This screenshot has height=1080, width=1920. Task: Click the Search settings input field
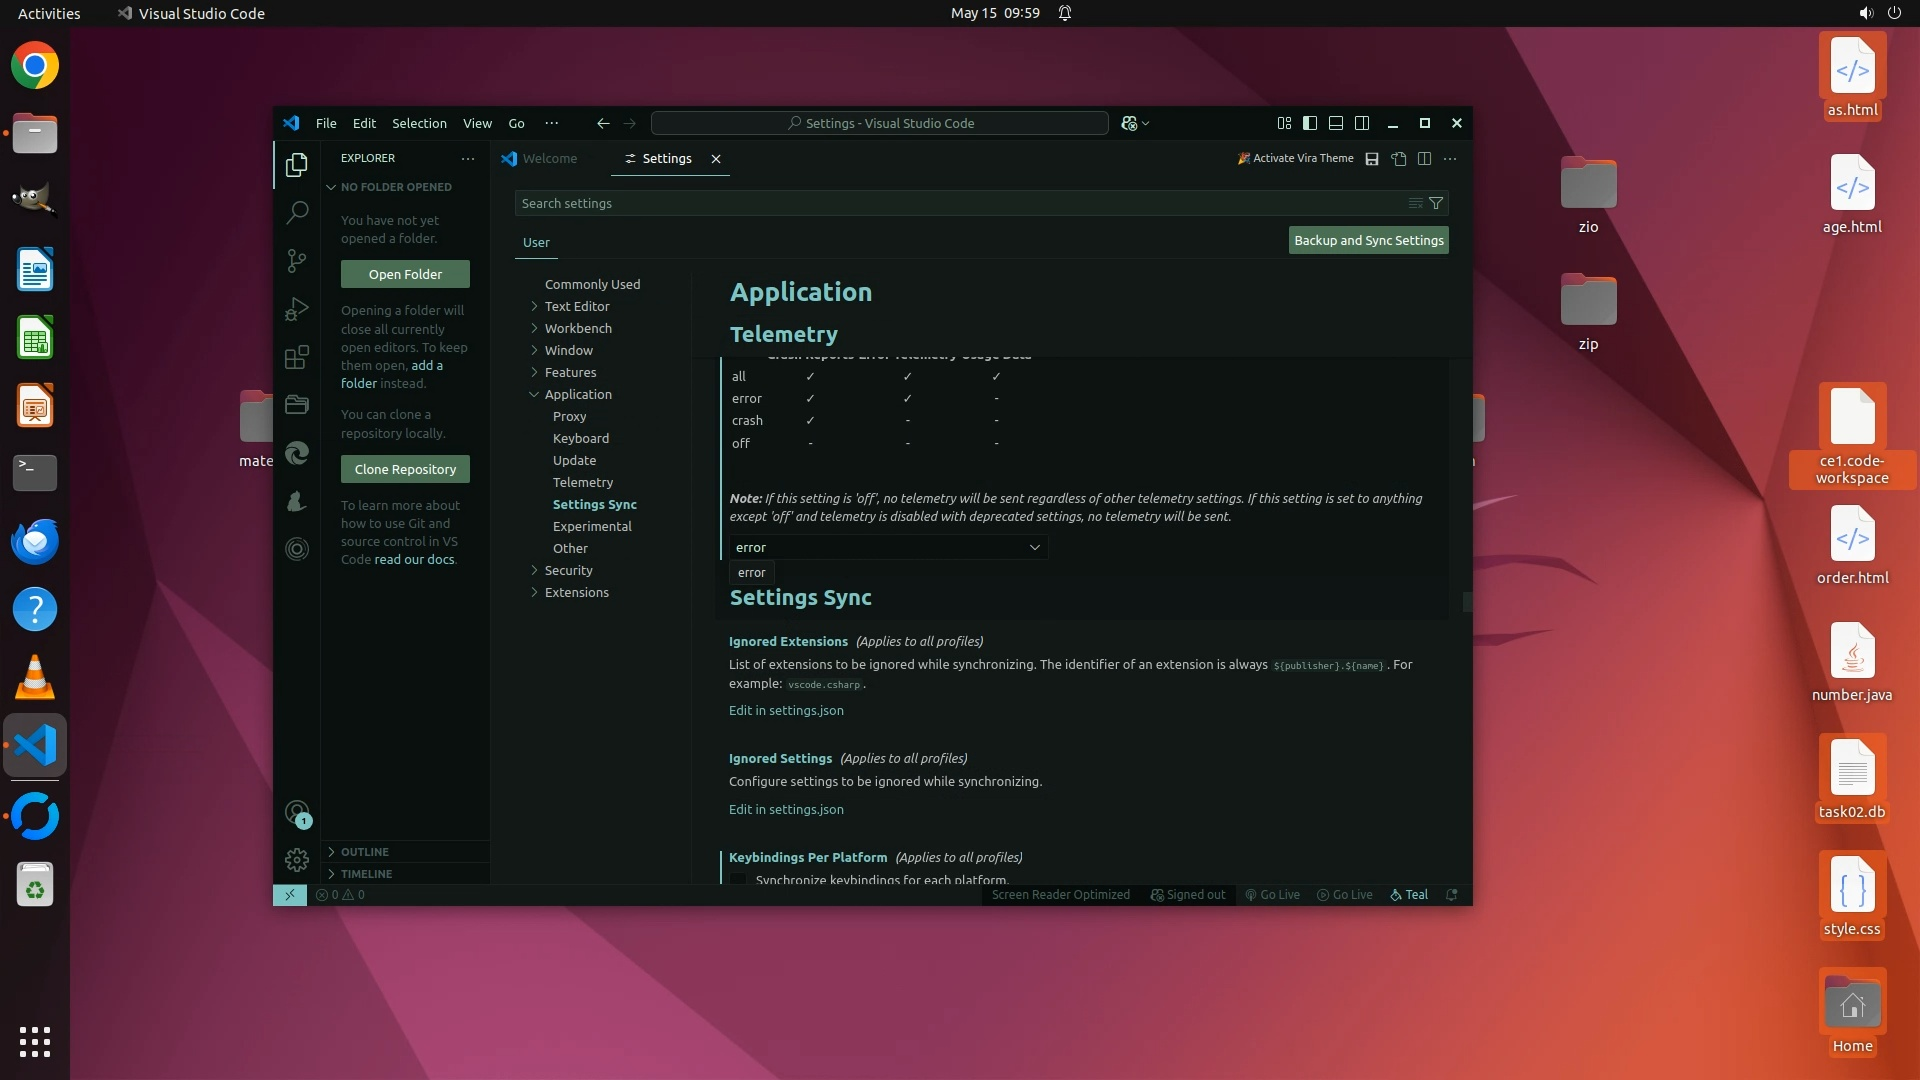point(950,203)
